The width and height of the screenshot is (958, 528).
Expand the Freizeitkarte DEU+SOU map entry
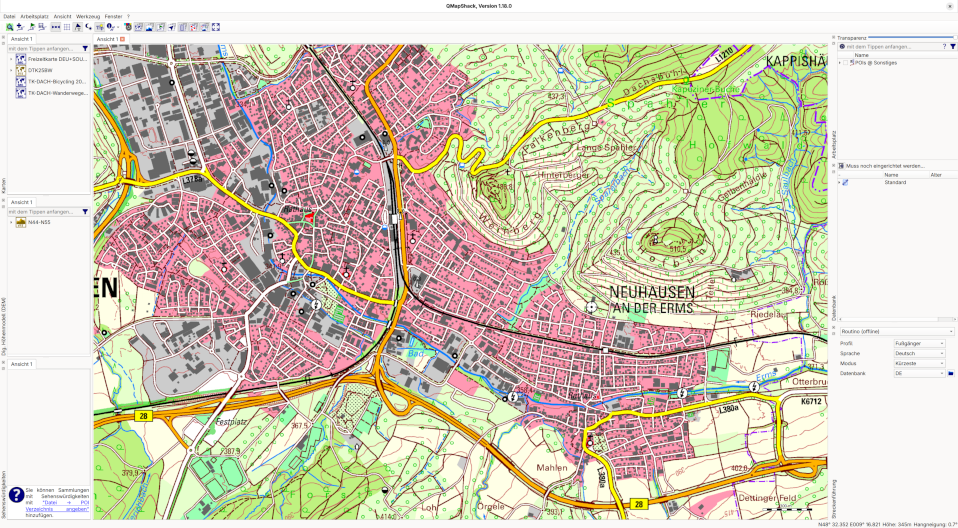[11, 59]
